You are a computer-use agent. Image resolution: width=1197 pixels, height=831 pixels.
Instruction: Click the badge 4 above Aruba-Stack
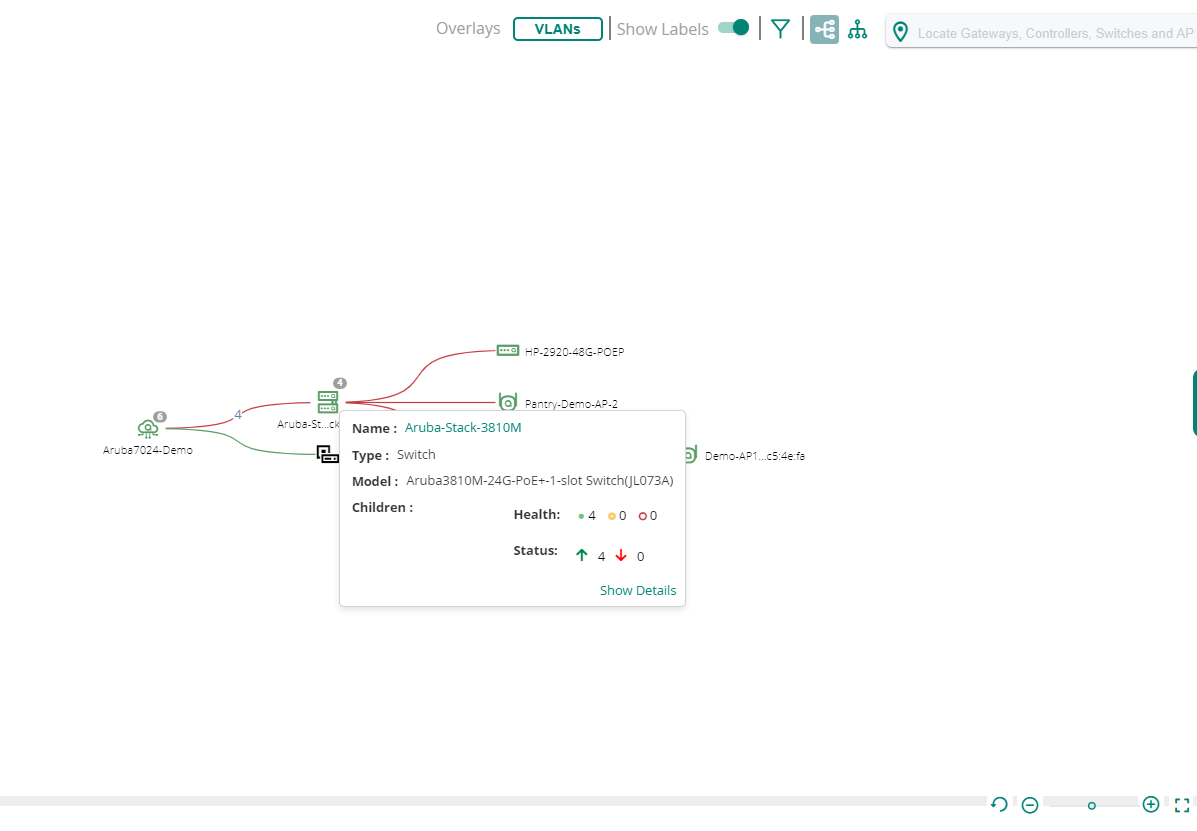pos(340,383)
